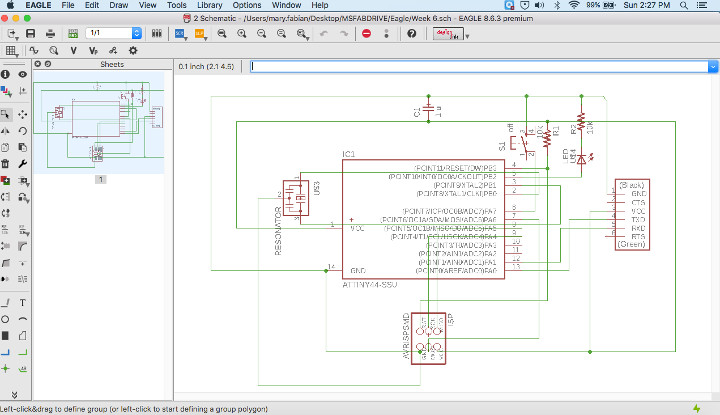Select the Delete trash can tool
720x415 pixels.
coord(6,163)
